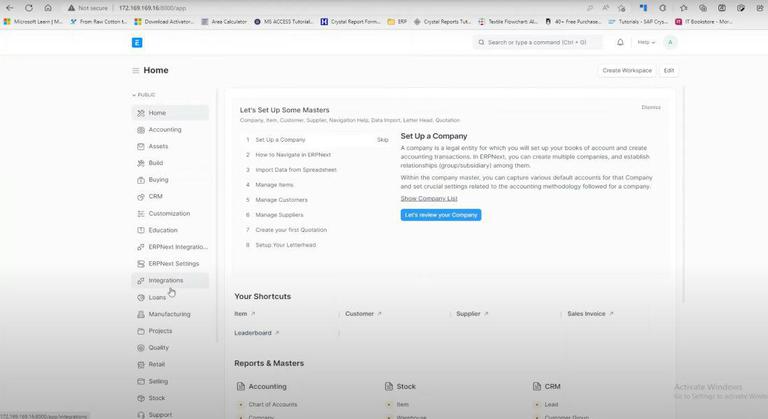
Task: Click the CRM sidebar icon
Action: 141,197
